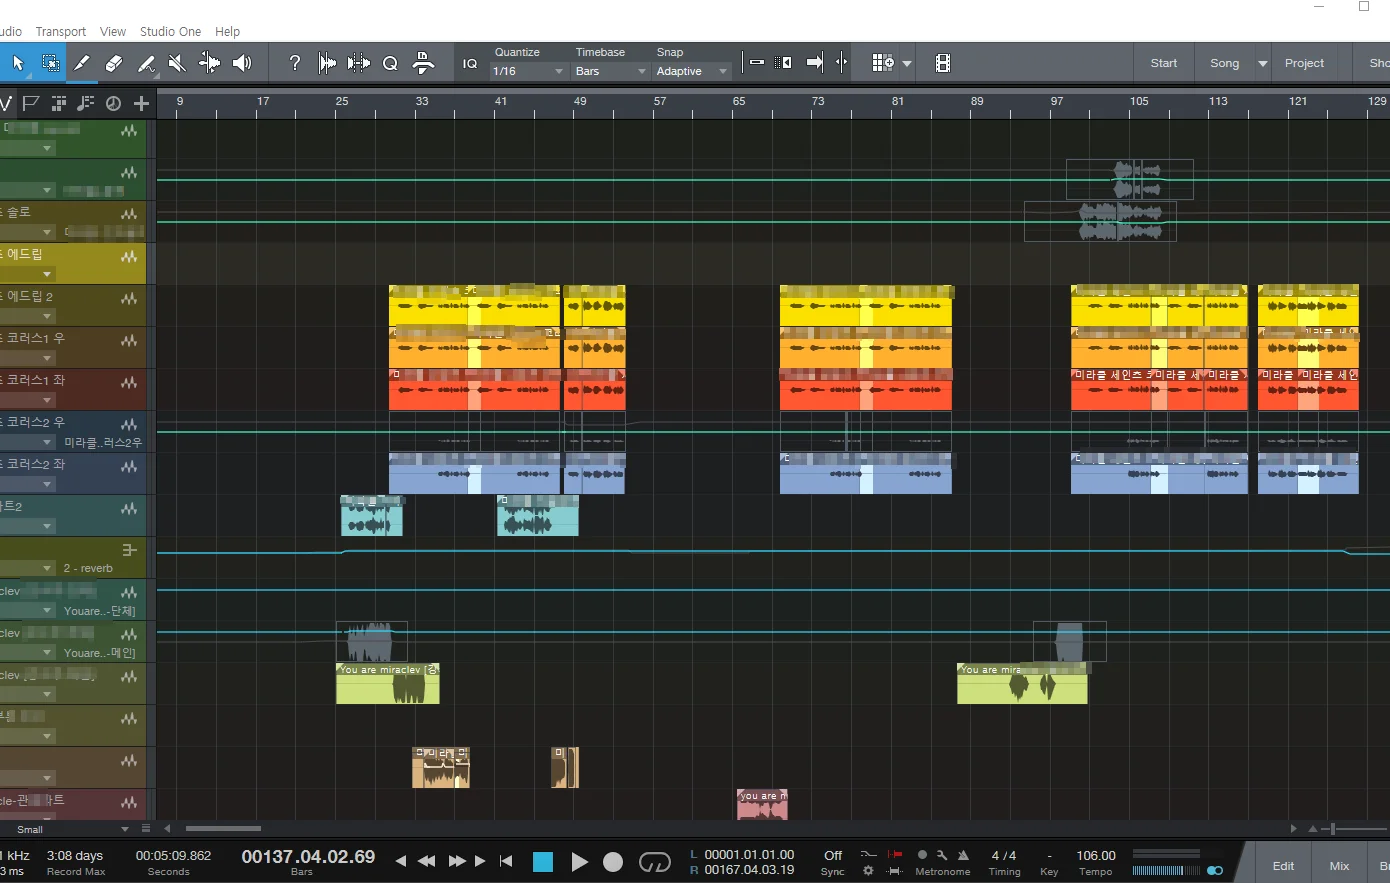1390x883 pixels.
Task: Select the Arrow tool
Action: (18, 63)
